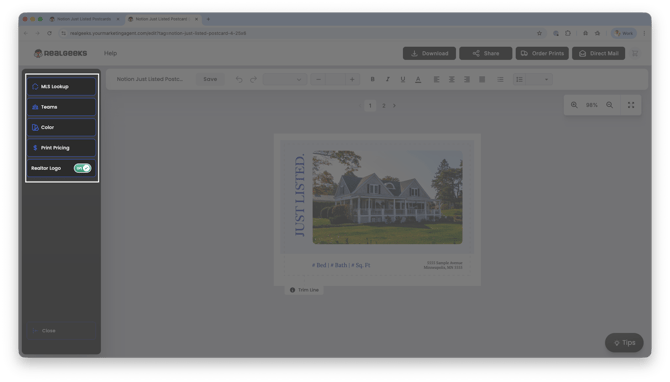Increase font size with plus

[352, 79]
